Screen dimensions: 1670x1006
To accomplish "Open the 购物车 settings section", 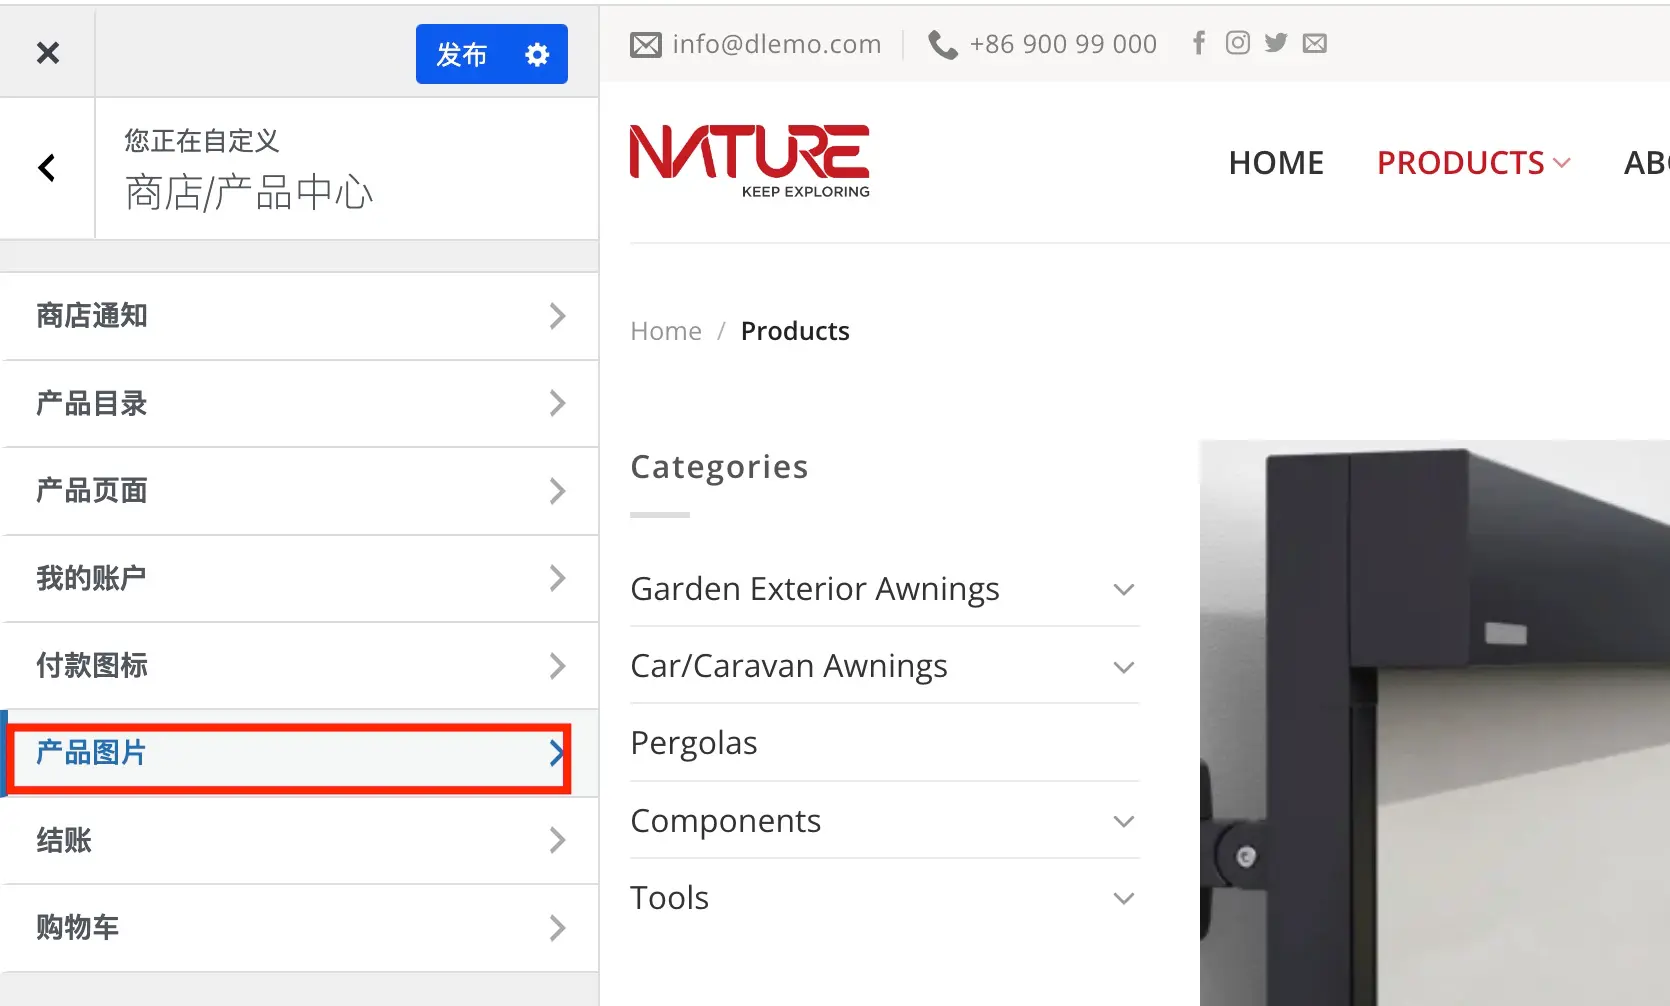I will click(299, 928).
